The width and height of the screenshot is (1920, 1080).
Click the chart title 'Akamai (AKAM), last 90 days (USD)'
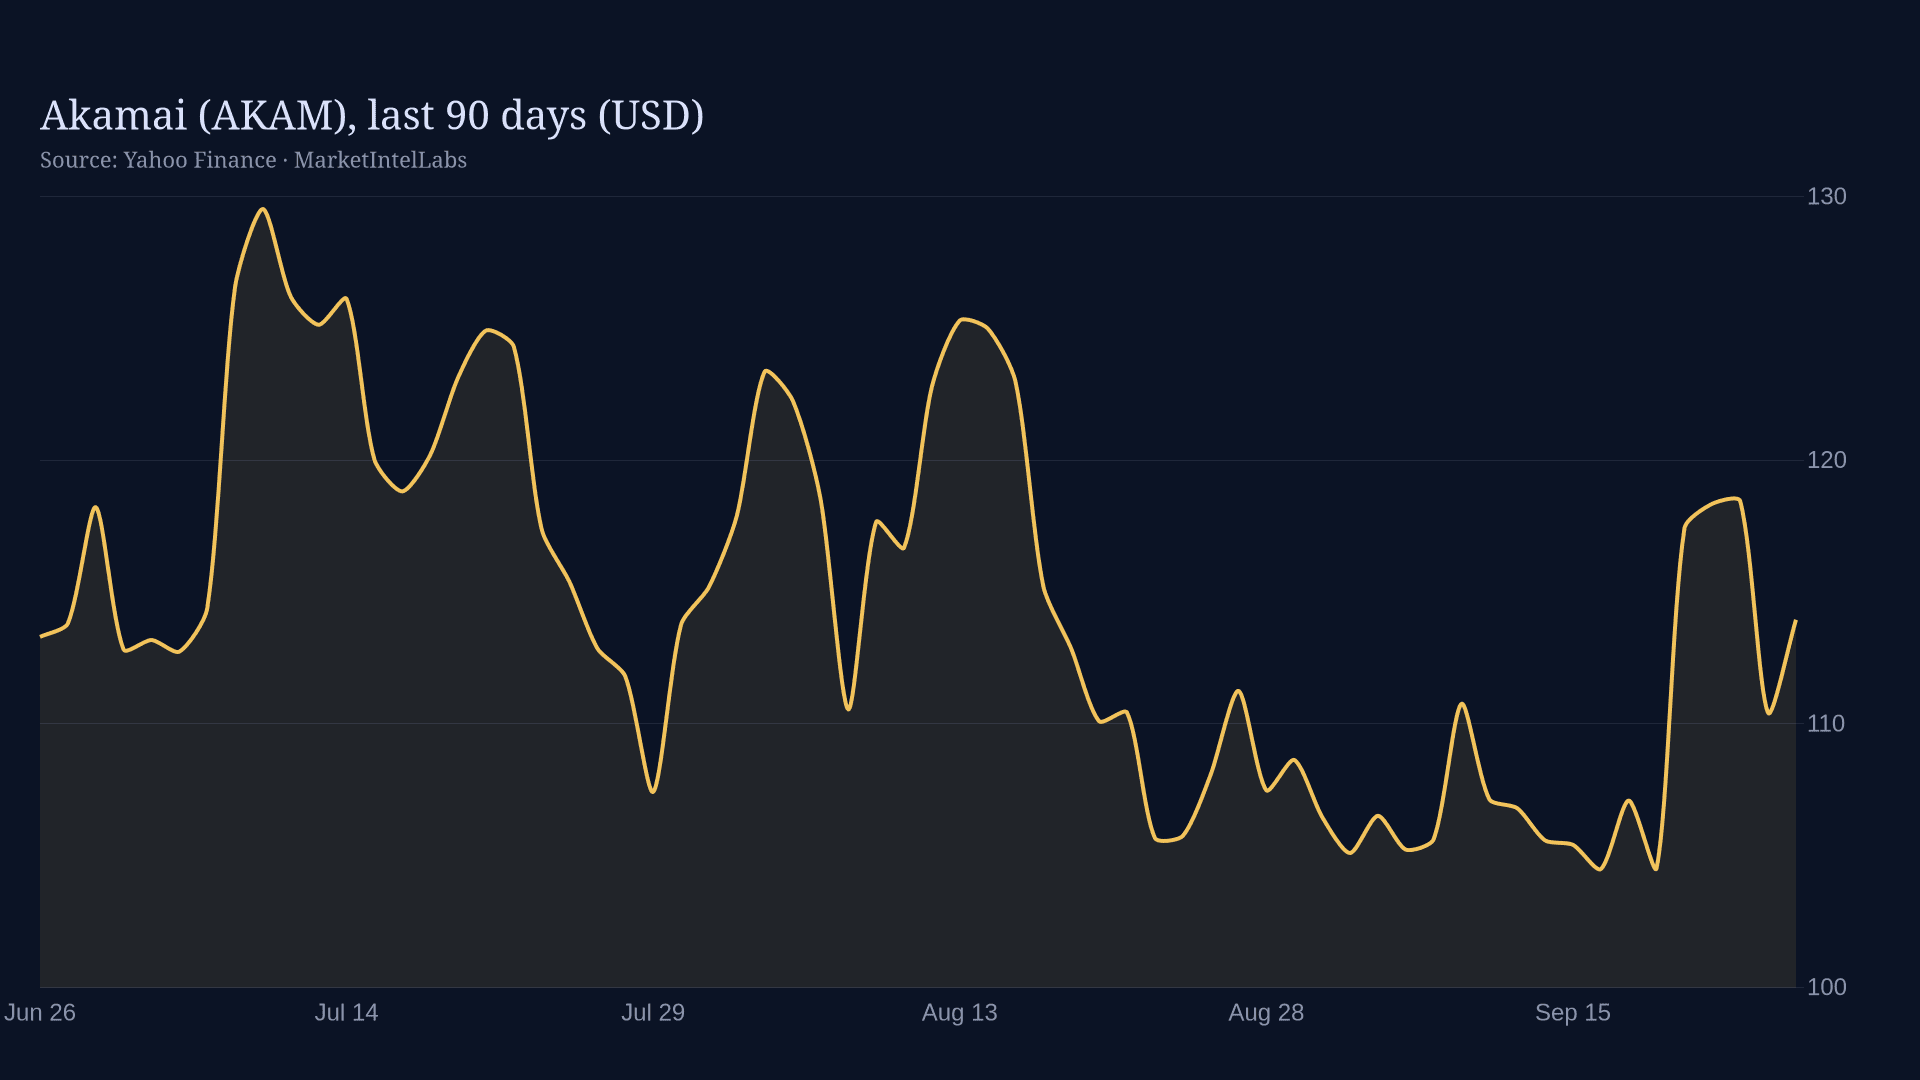click(372, 116)
